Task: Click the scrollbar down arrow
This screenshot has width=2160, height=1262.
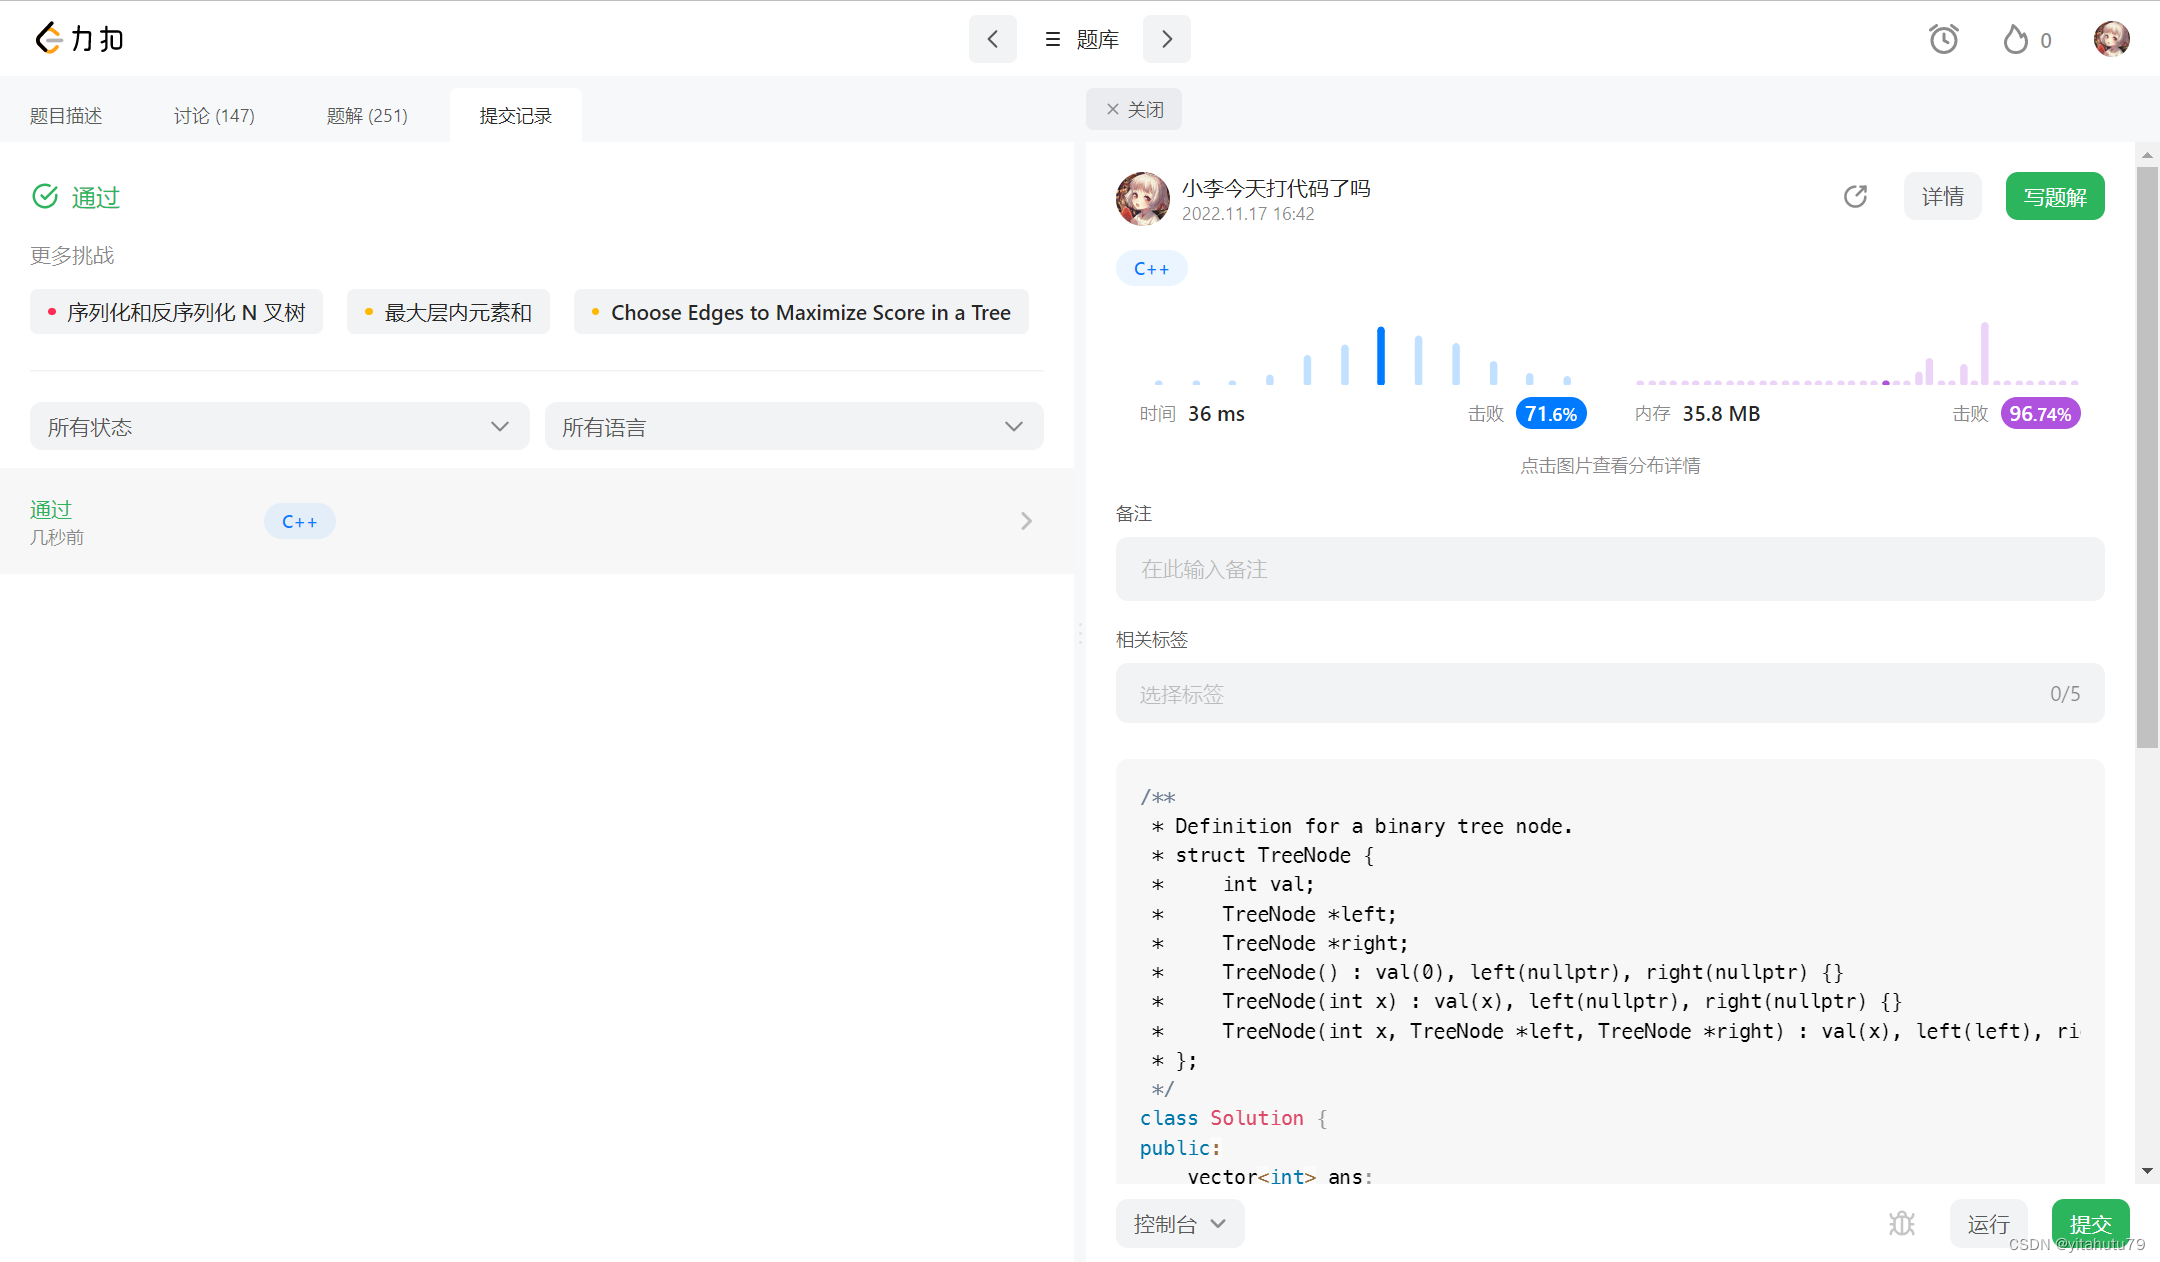Action: 2147,1170
